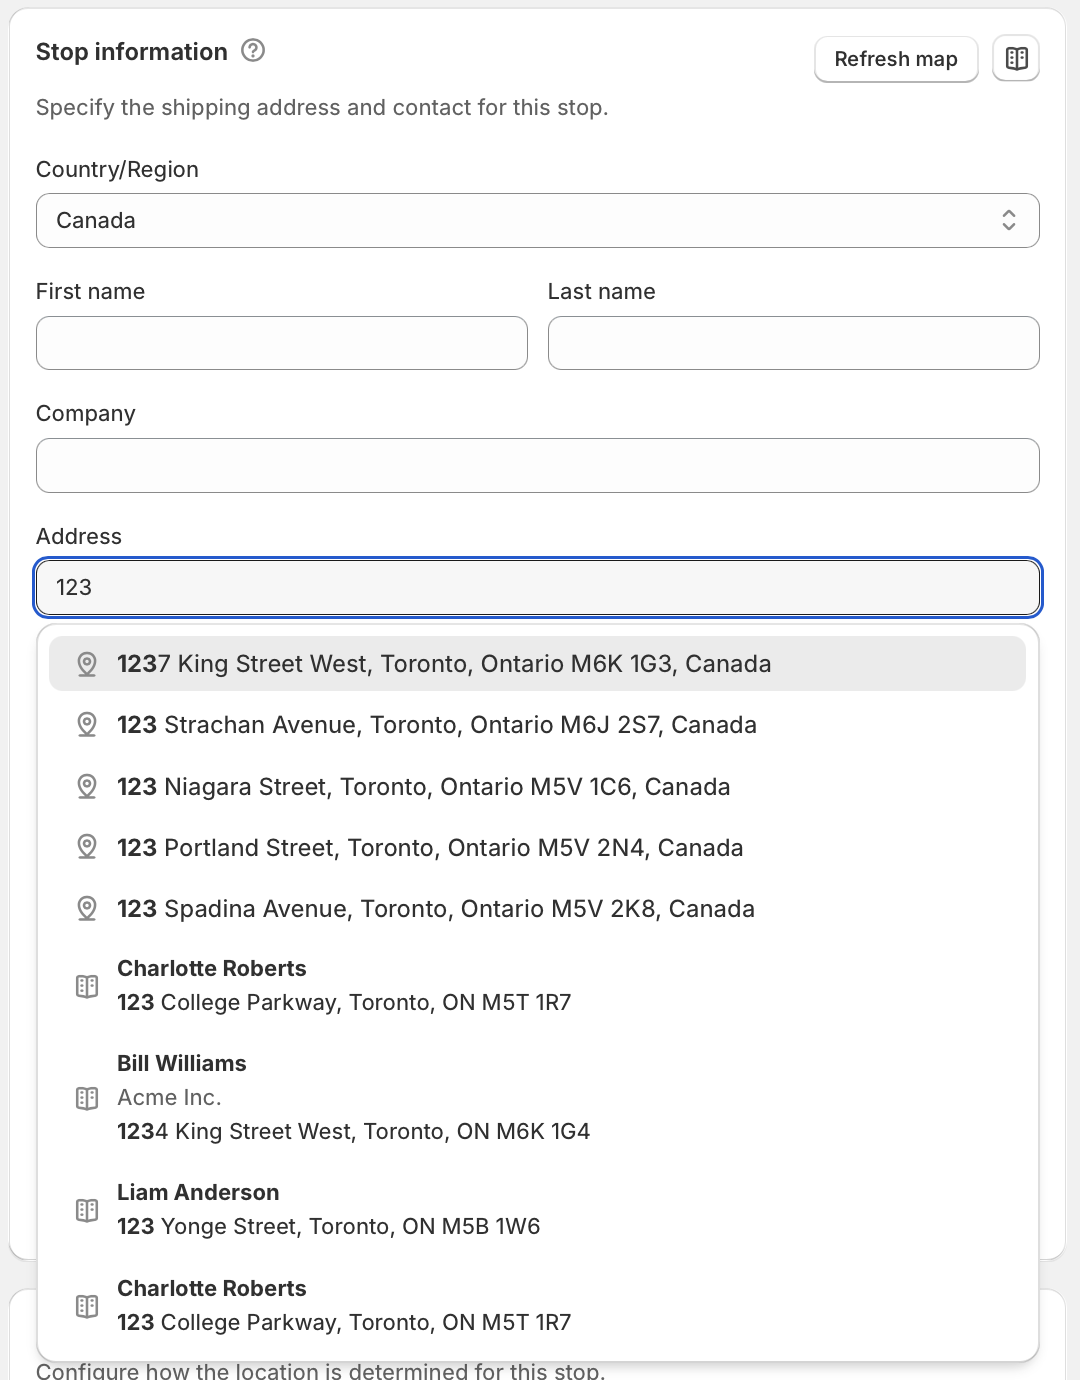Click into the Last name field

pos(794,343)
